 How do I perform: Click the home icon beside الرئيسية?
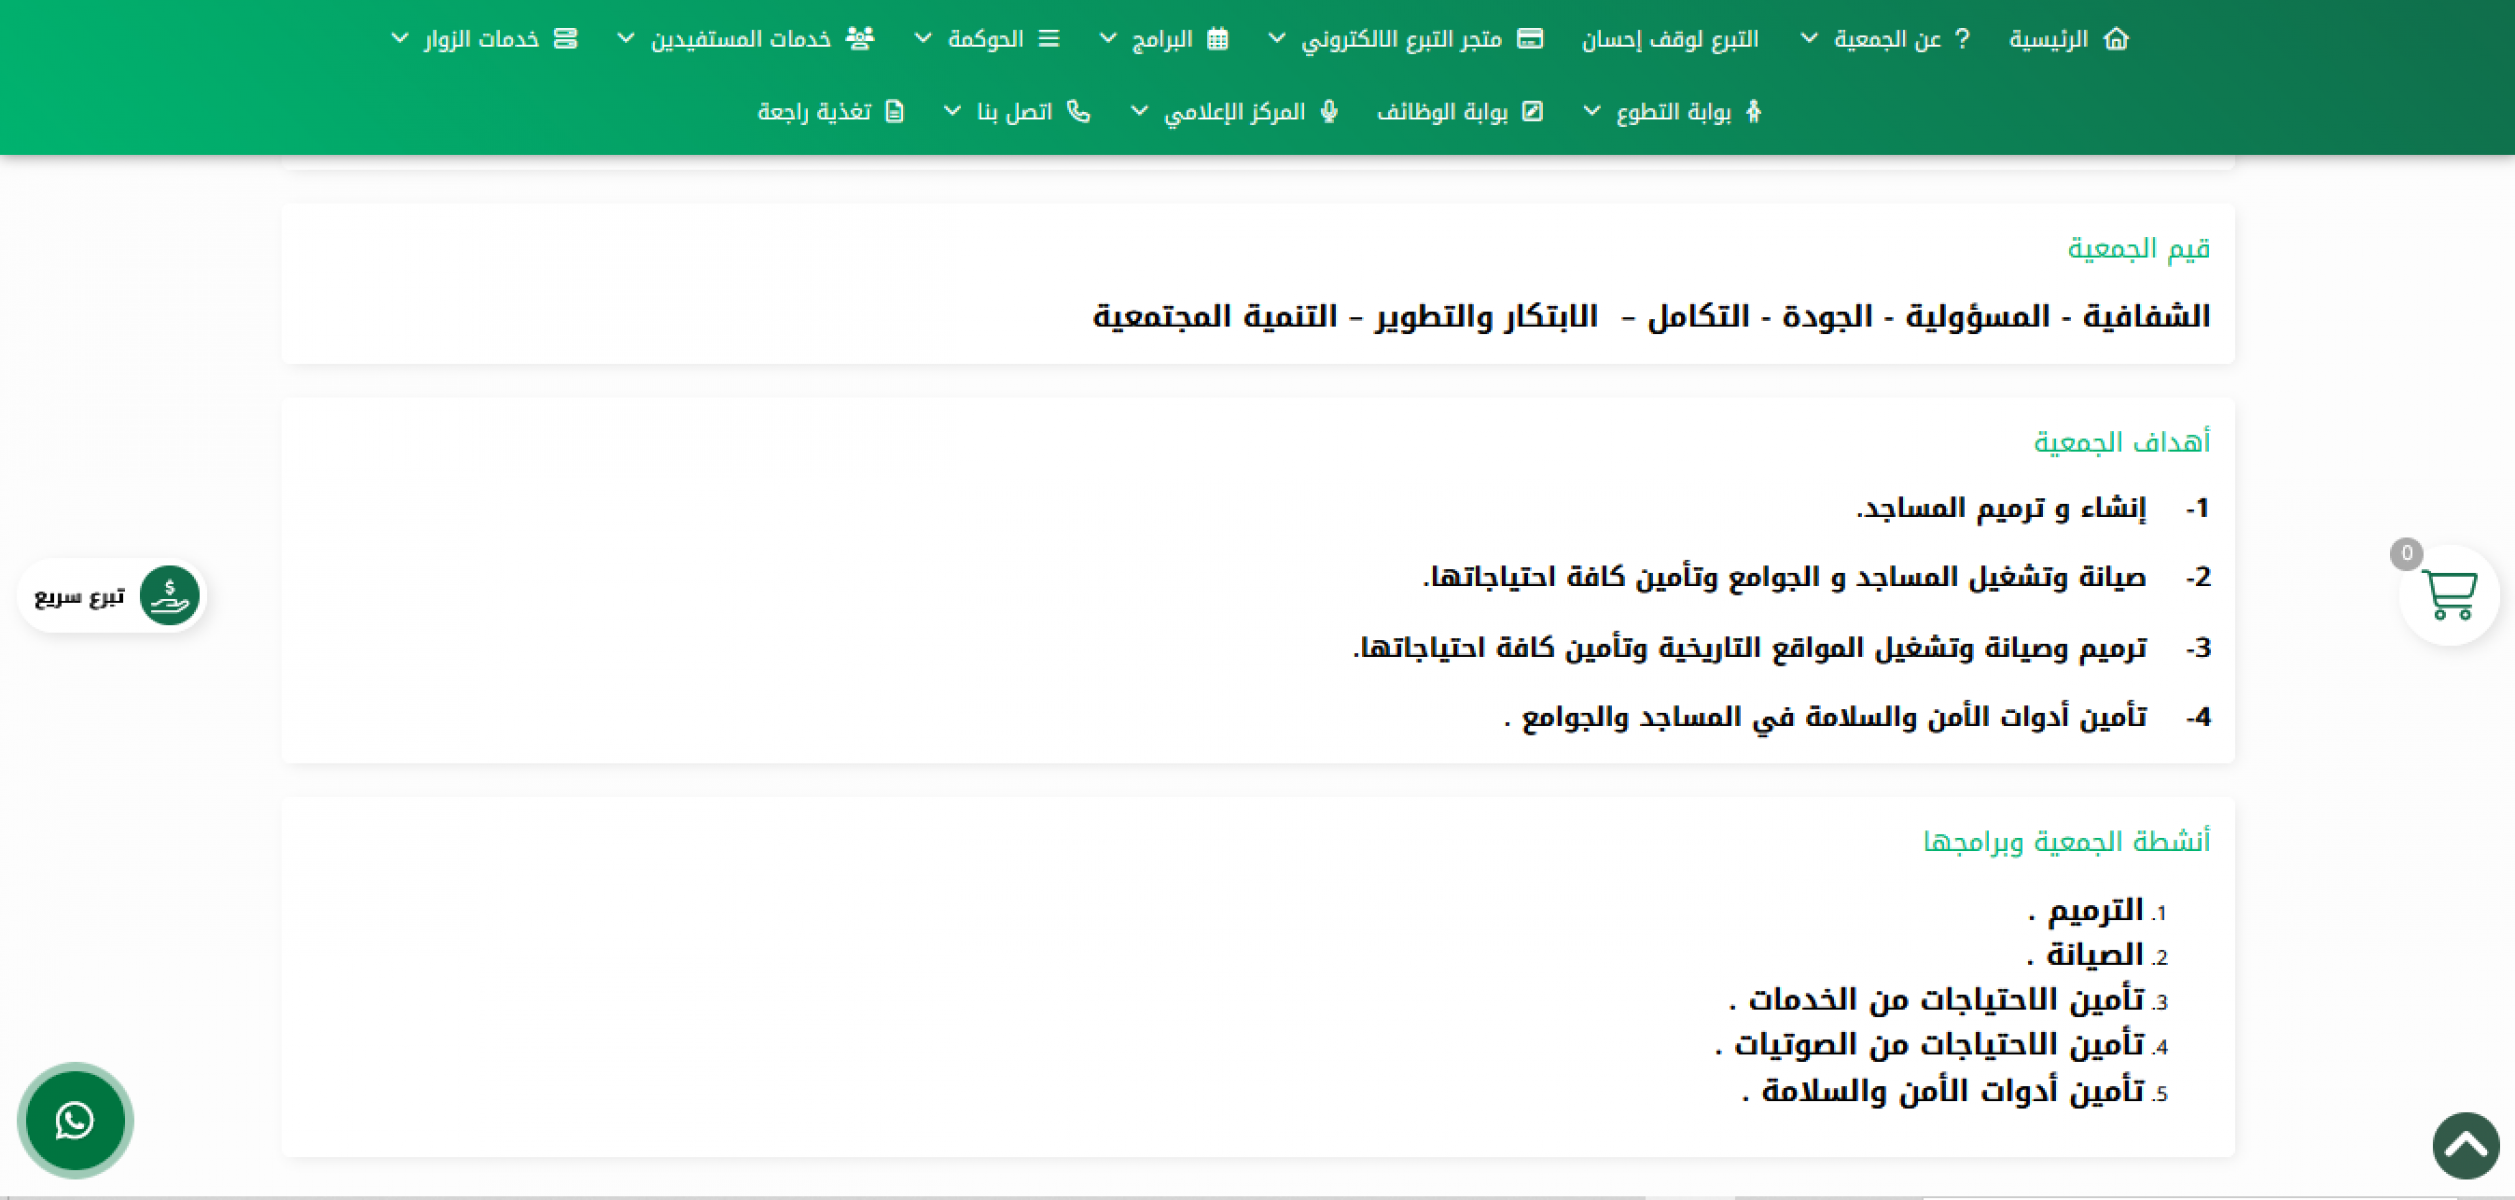[x=2116, y=39]
